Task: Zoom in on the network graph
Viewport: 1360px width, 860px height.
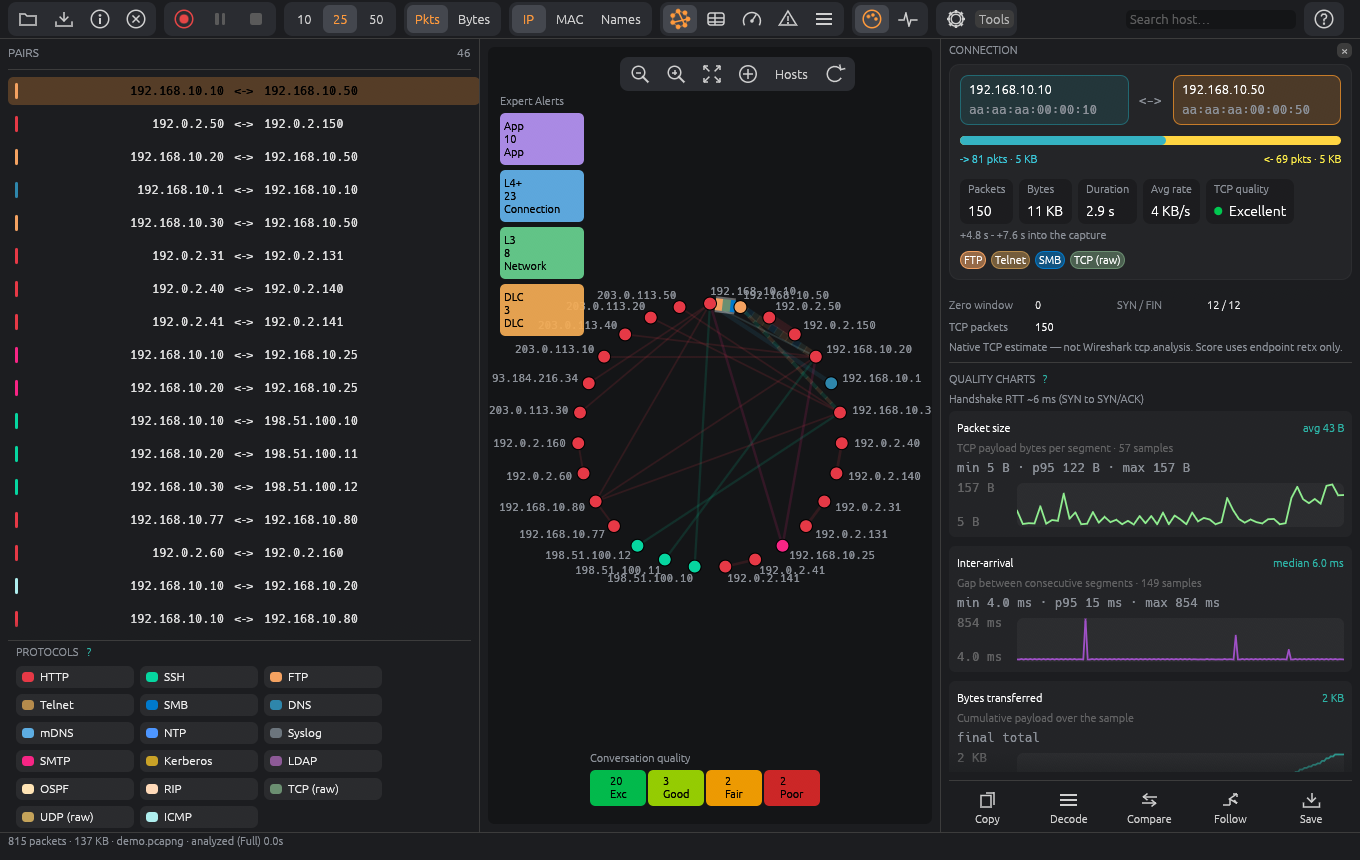Action: pos(676,74)
